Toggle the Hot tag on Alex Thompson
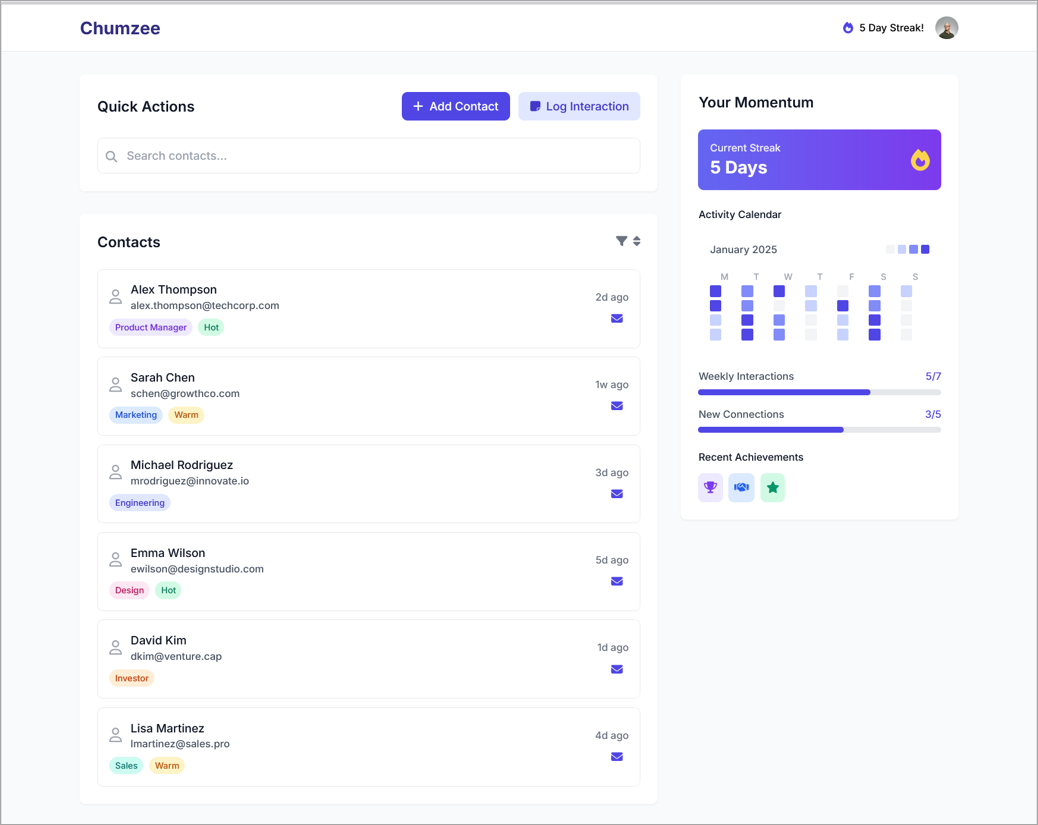 [211, 327]
